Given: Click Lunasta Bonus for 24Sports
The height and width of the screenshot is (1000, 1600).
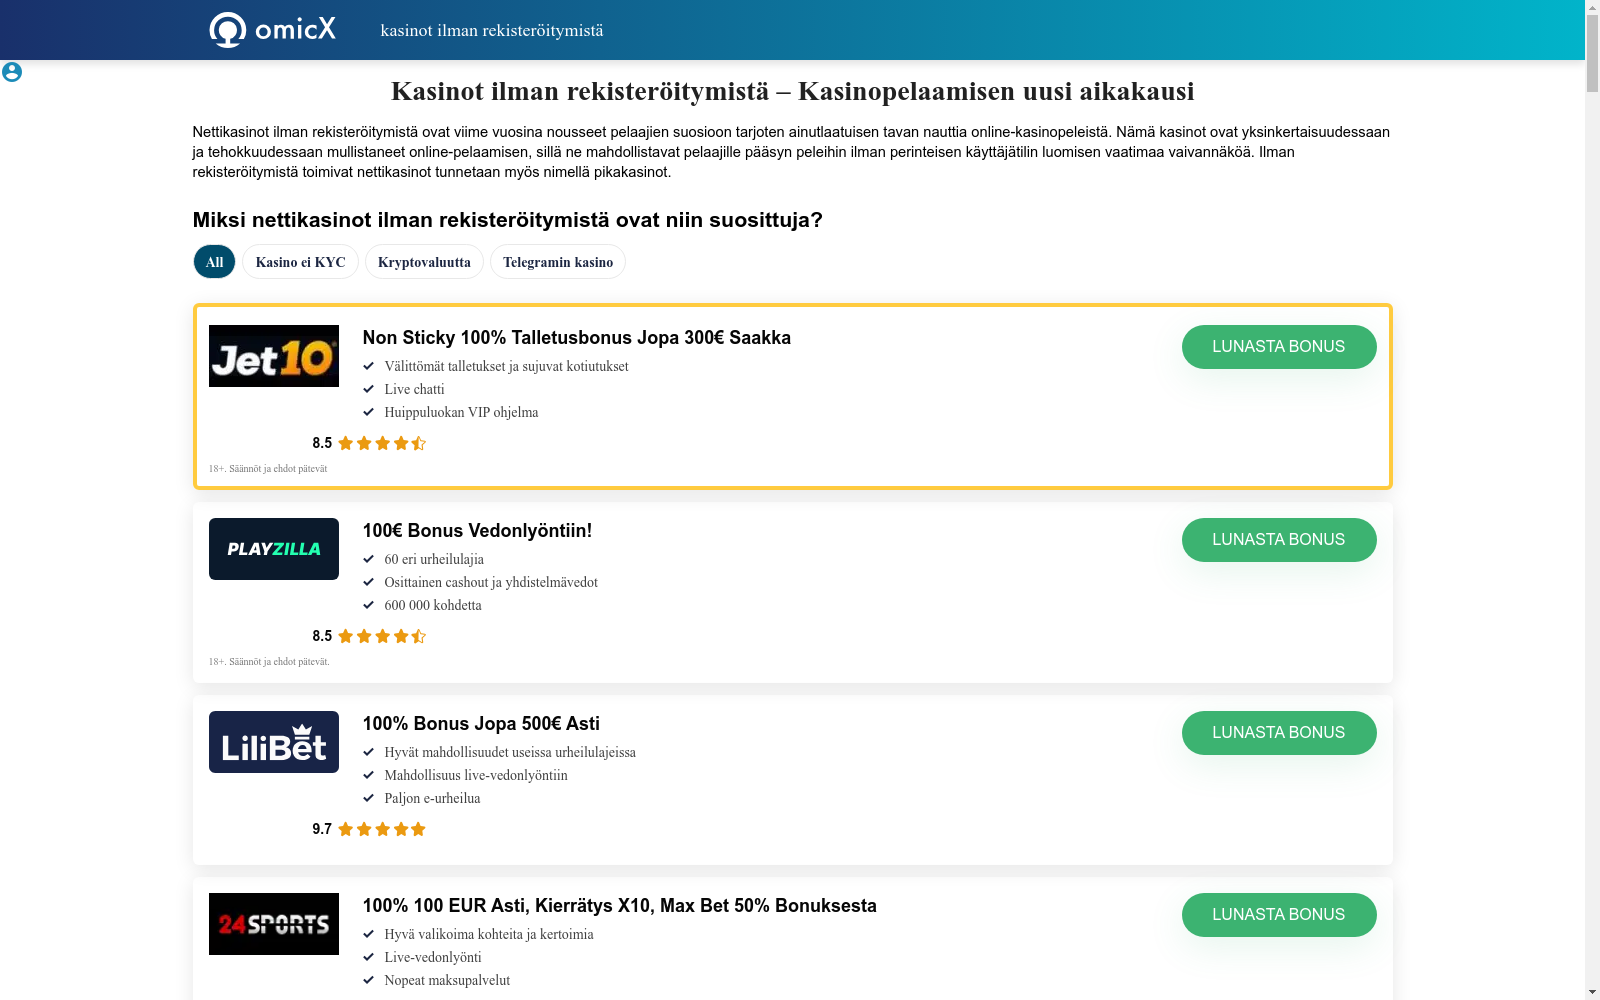Looking at the screenshot, I should pos(1279,915).
